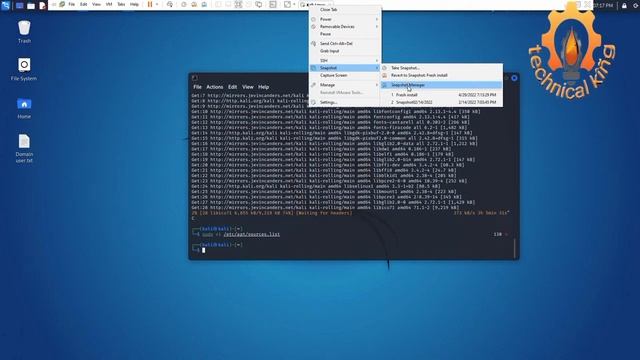Open VMware Help menu

pos(134,4)
